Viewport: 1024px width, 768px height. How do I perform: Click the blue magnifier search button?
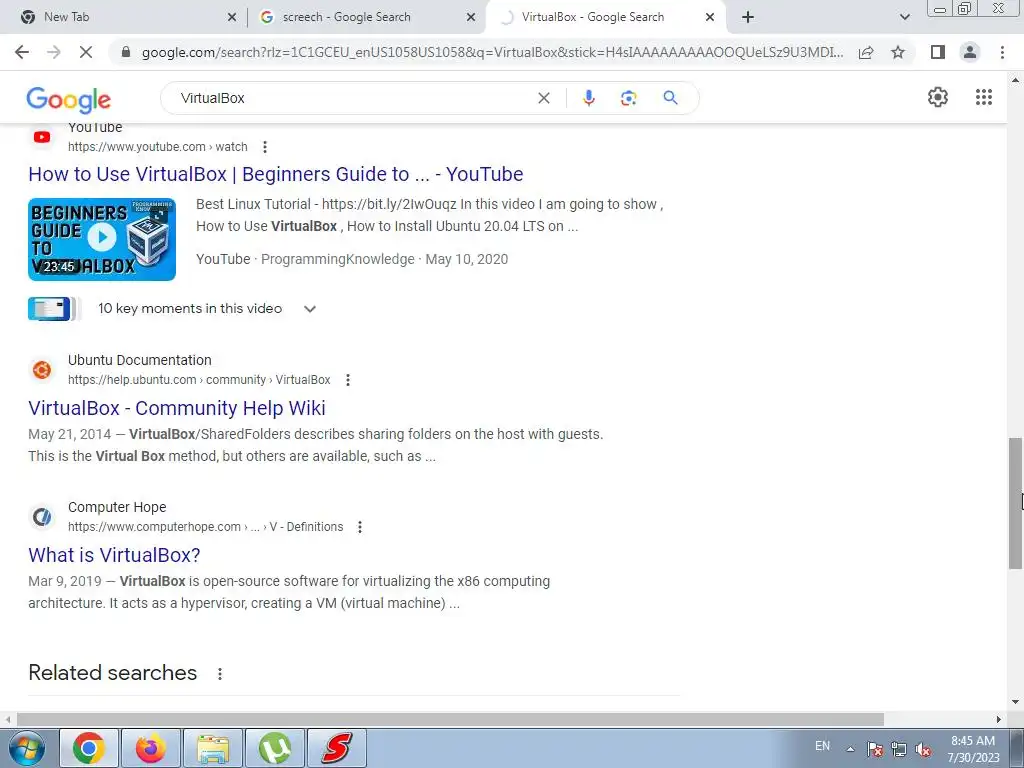(x=670, y=98)
